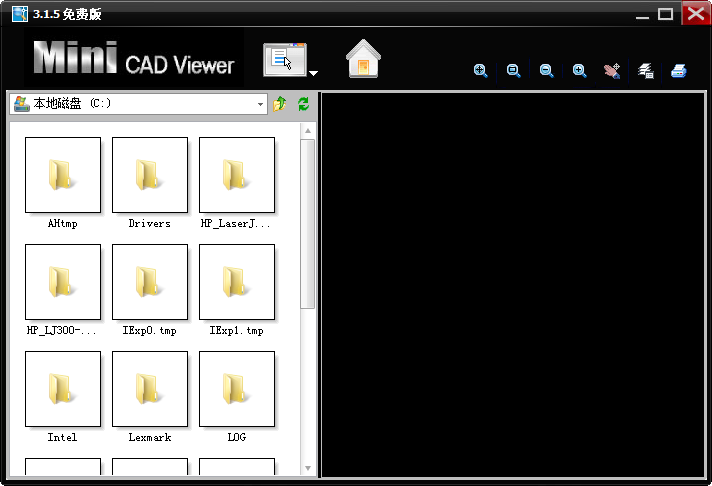The height and width of the screenshot is (486, 712).
Task: Select the LOG folder thumbnail
Action: 237,389
